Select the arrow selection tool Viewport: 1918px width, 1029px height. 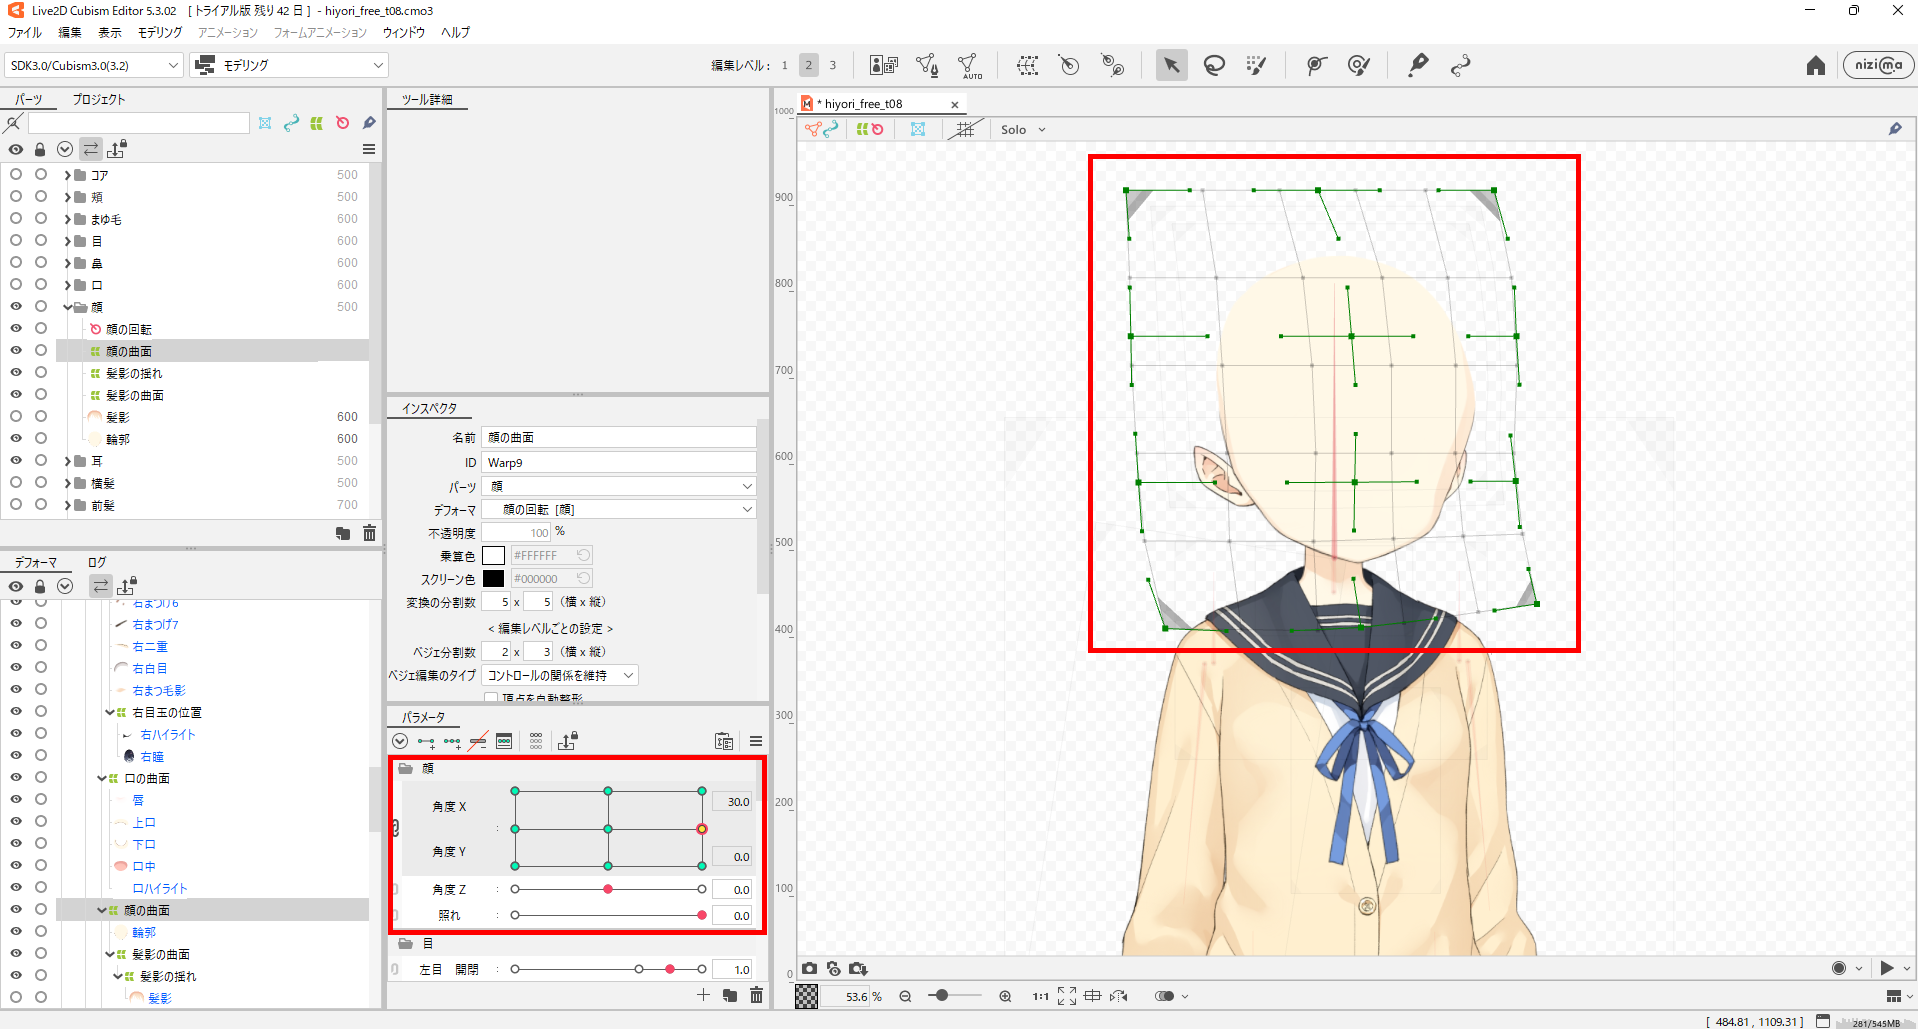click(1171, 65)
